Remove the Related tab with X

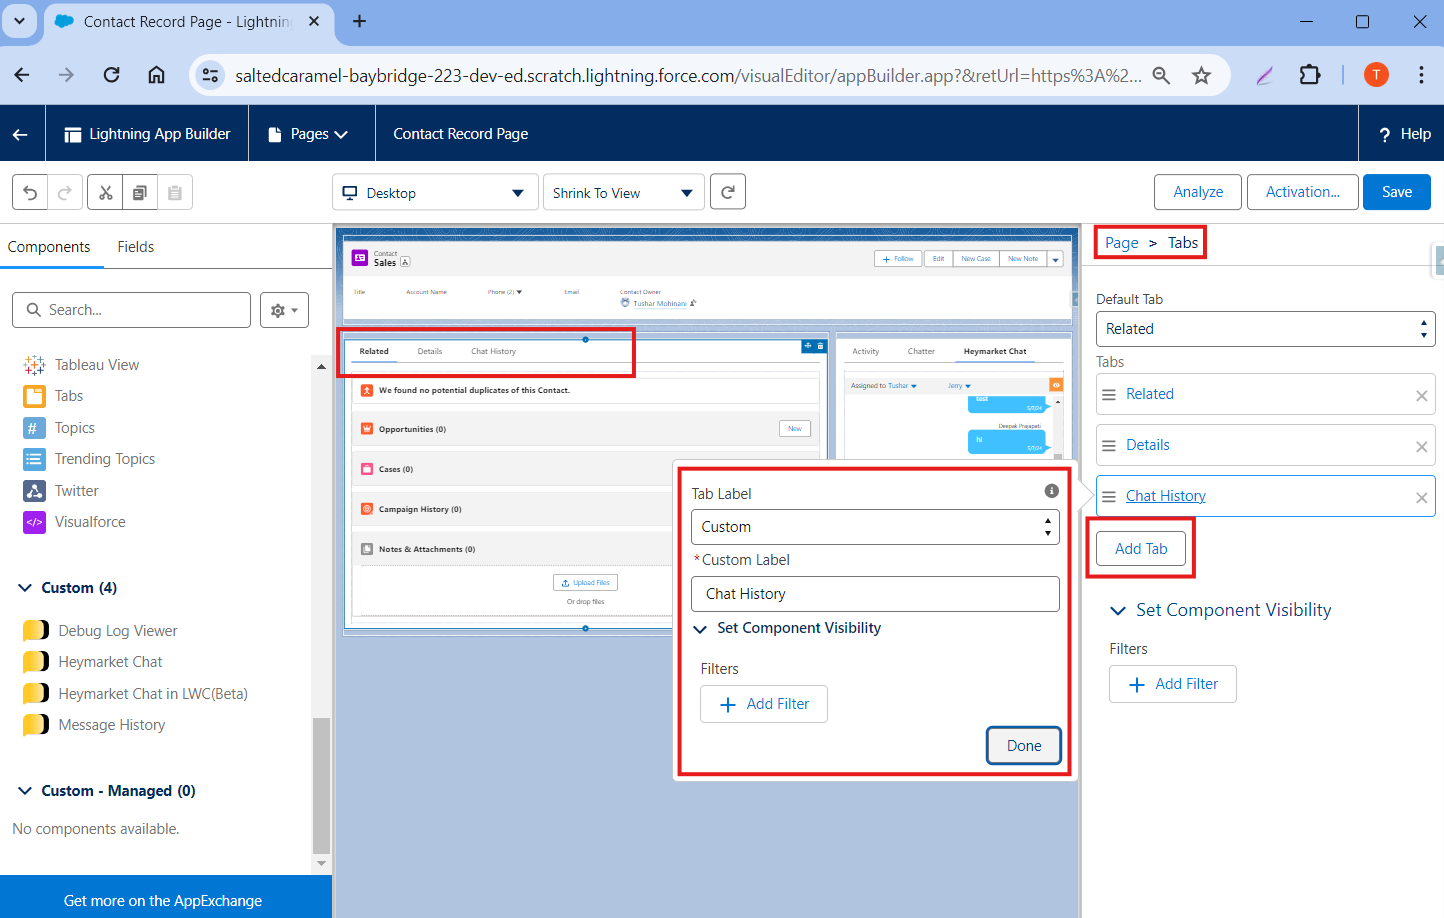[1421, 396]
